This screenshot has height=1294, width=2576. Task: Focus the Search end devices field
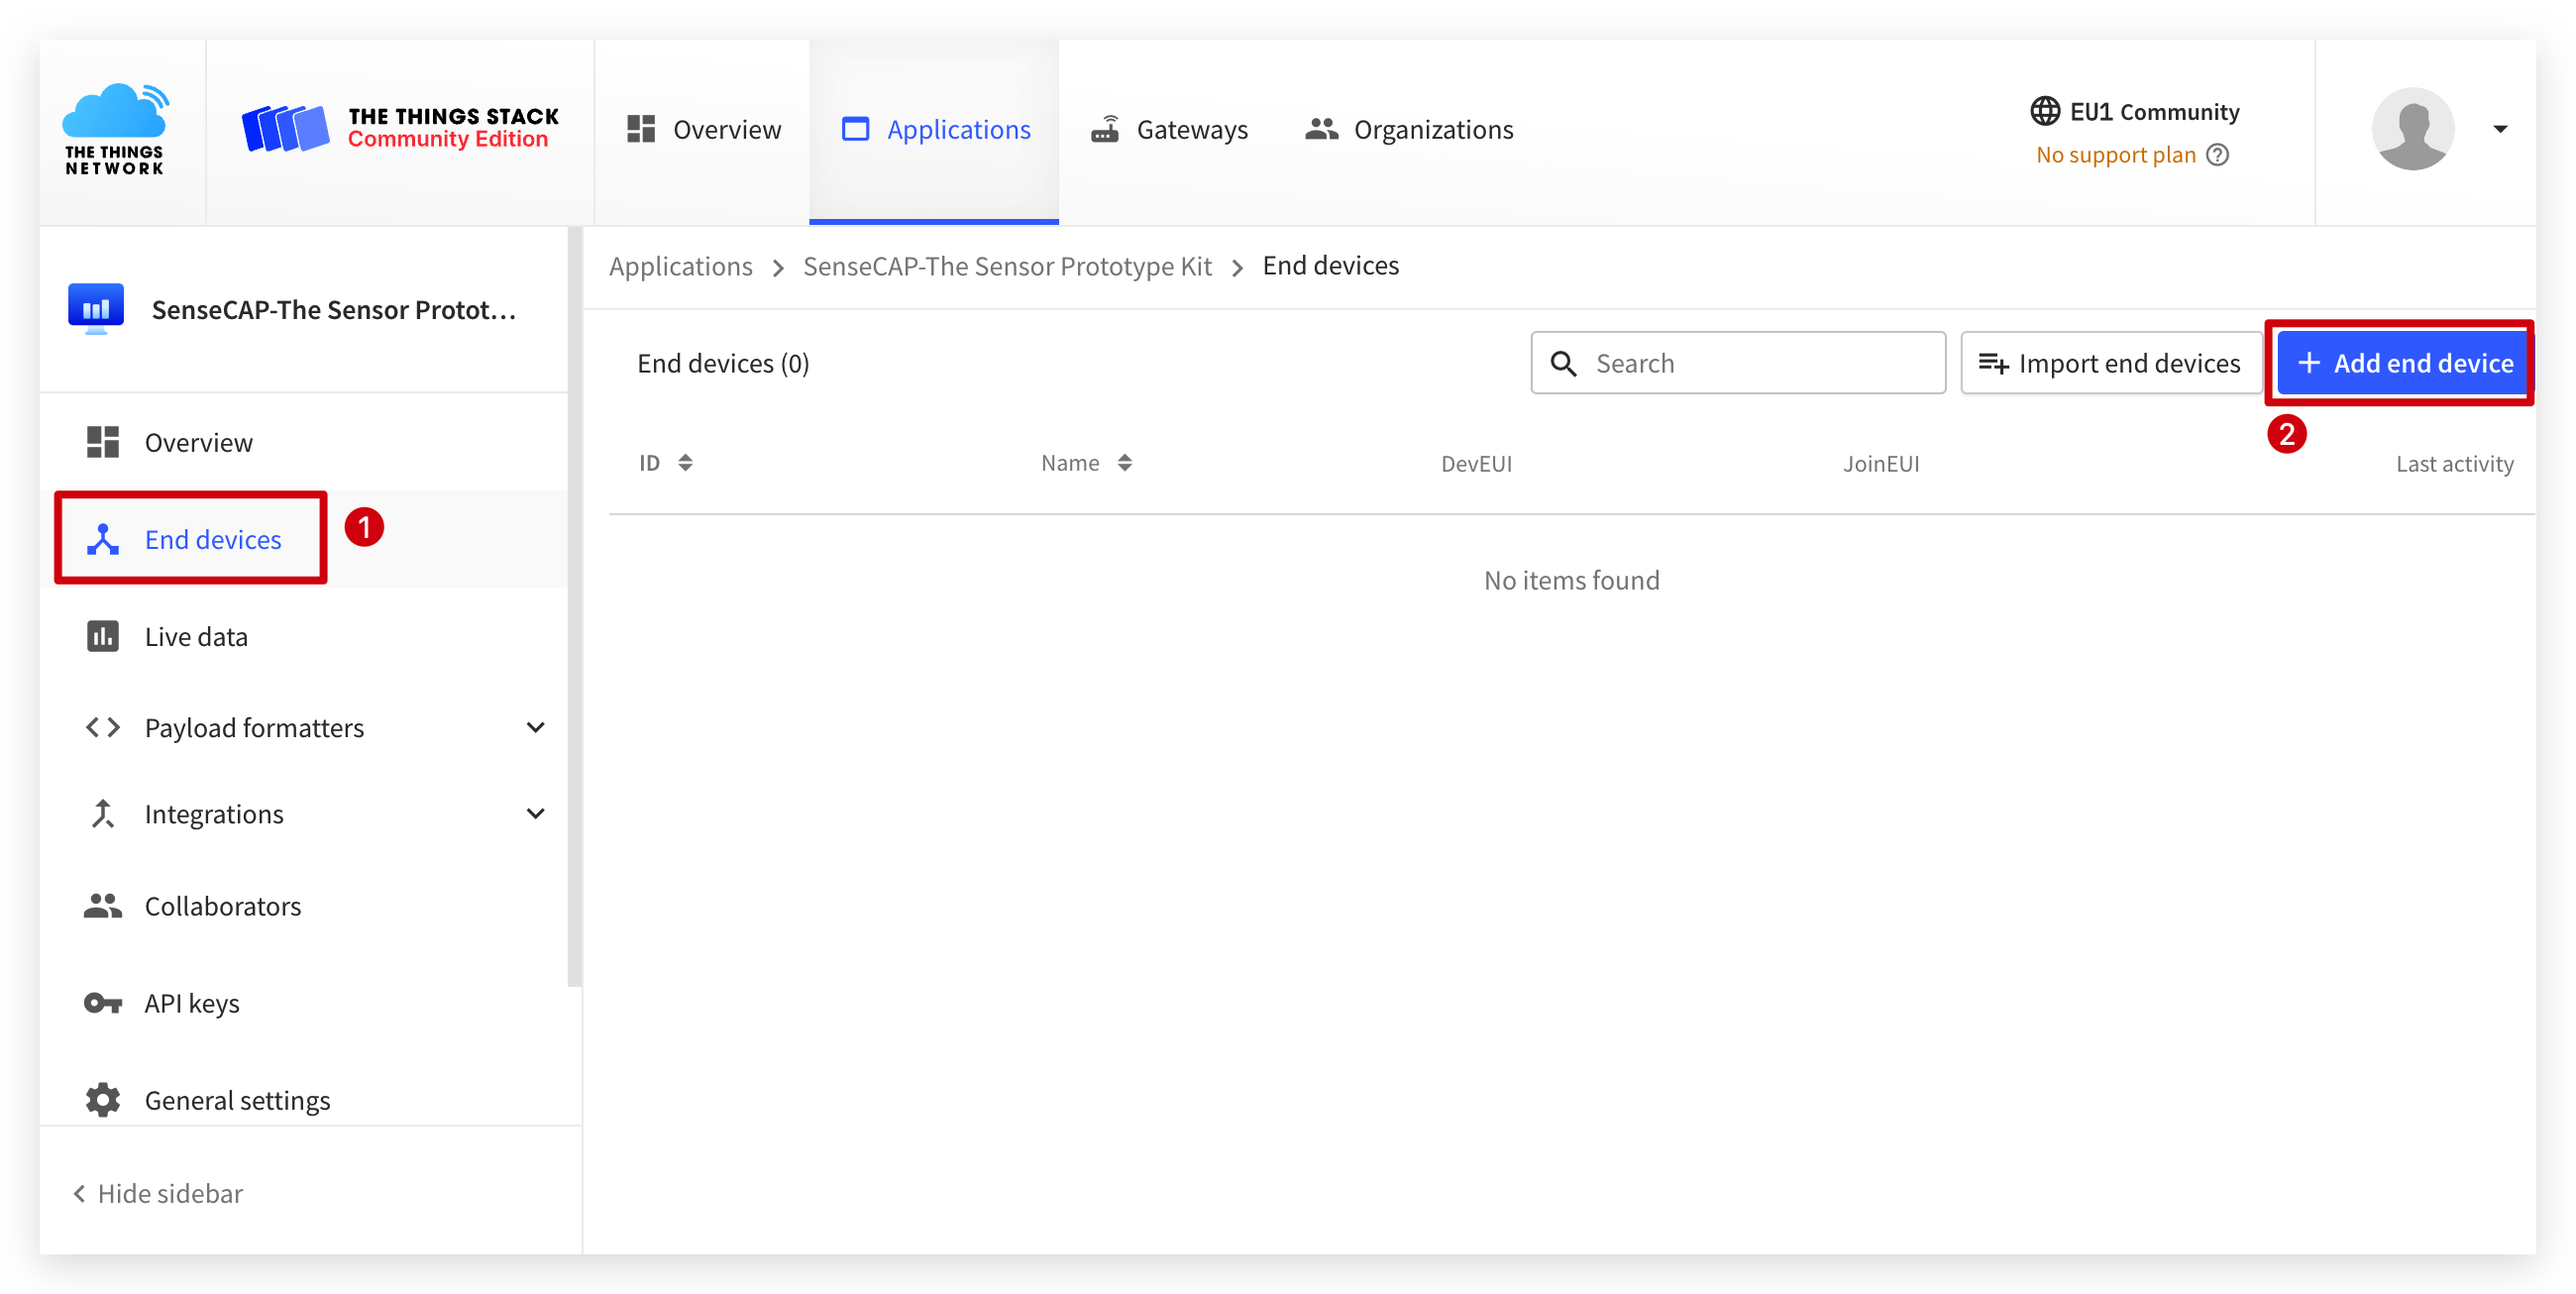click(1738, 363)
